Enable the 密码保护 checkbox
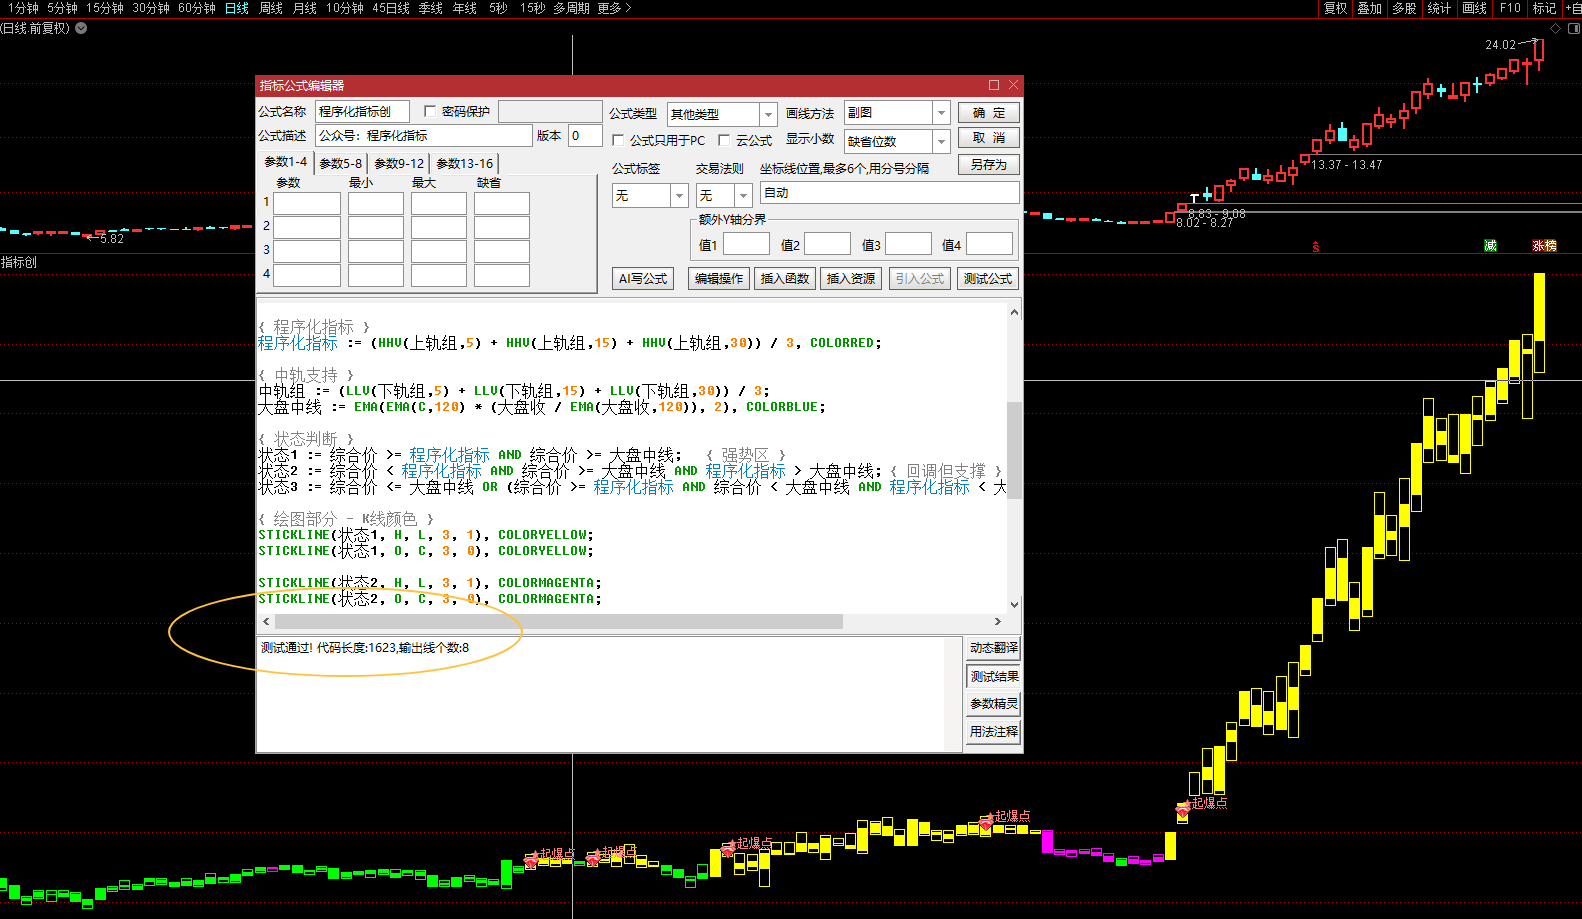 click(430, 111)
